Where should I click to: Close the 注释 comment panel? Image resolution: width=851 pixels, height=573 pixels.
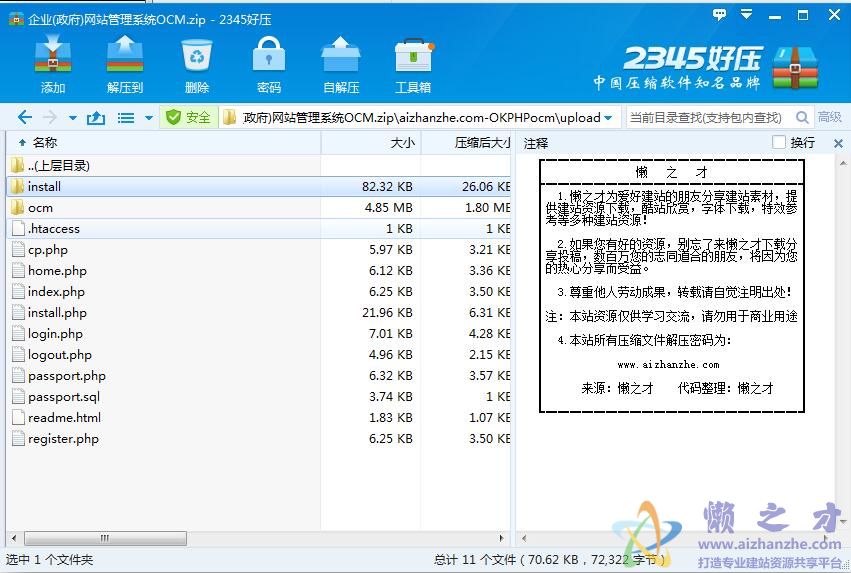[838, 143]
